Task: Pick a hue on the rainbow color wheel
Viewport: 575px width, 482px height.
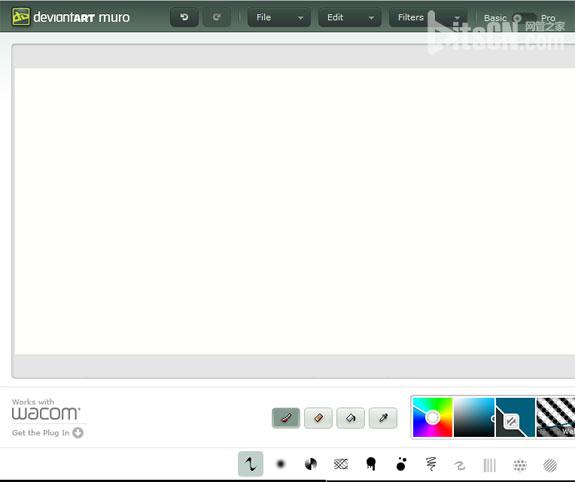Action: pos(432,417)
